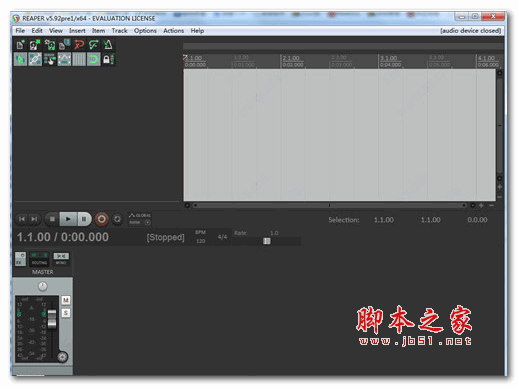The height and width of the screenshot is (387, 518).
Task: Click the Play transport button
Action: click(68, 219)
